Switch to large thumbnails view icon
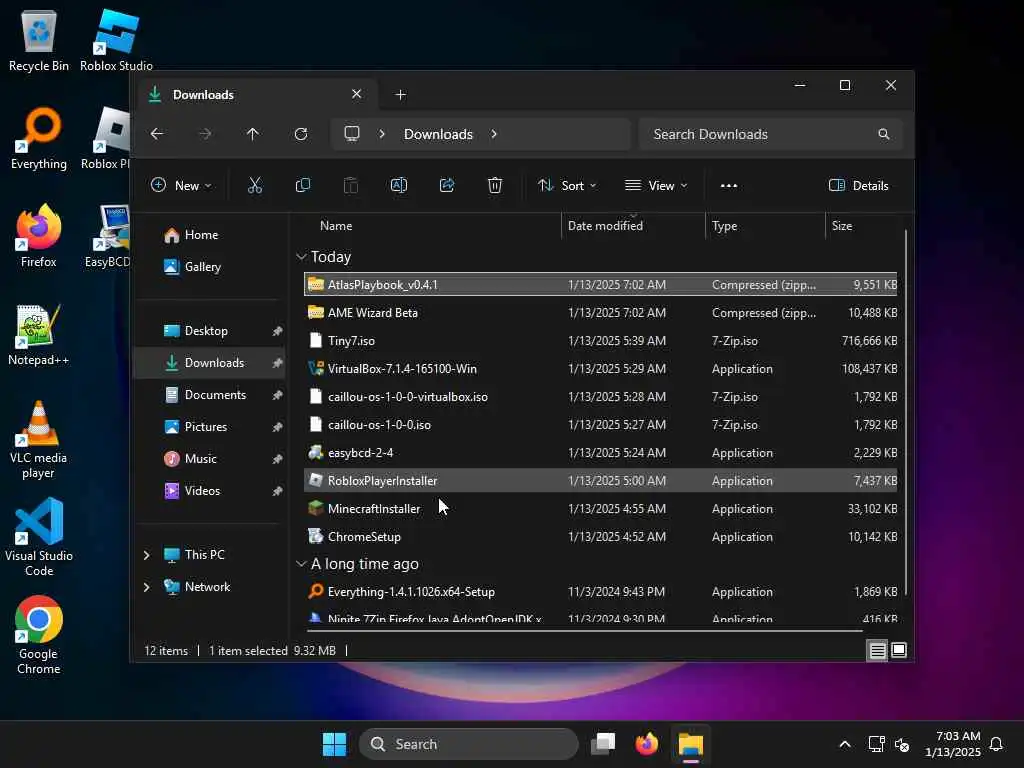Screen dimensions: 1024x768 click(899, 650)
